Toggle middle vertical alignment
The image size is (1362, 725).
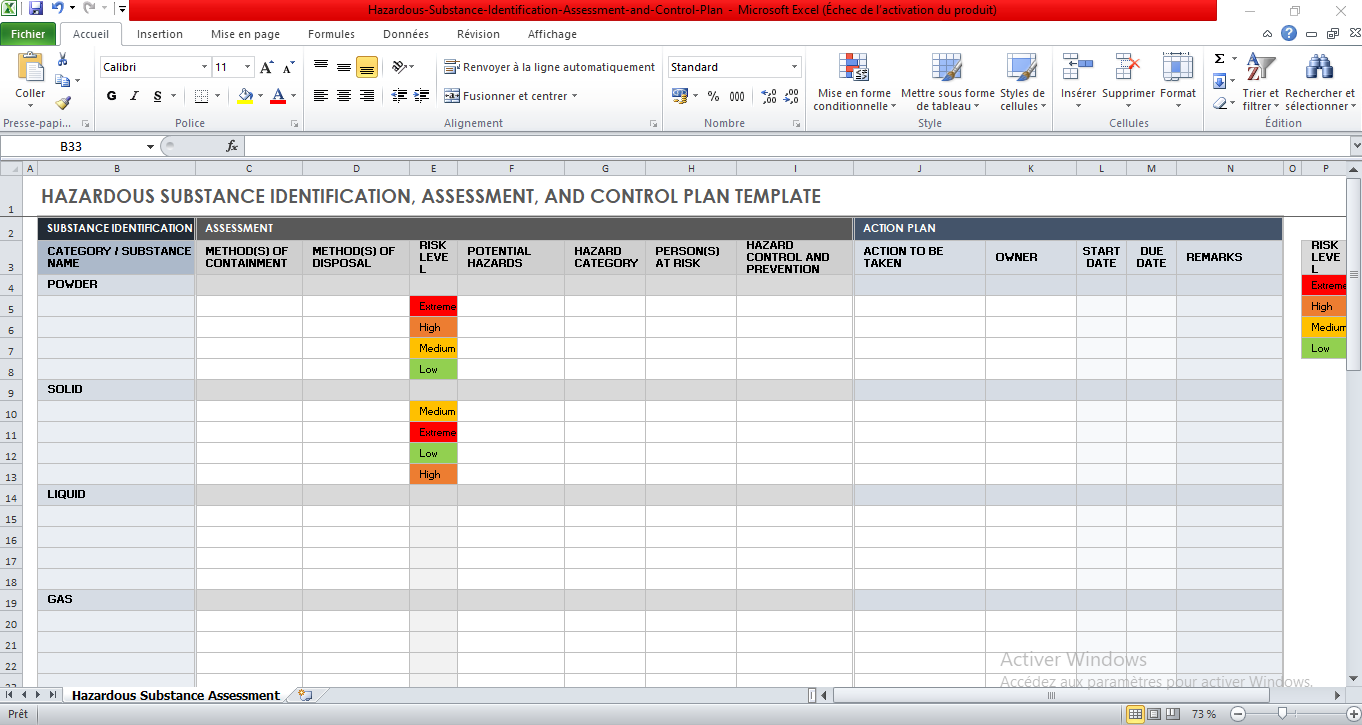(x=344, y=67)
